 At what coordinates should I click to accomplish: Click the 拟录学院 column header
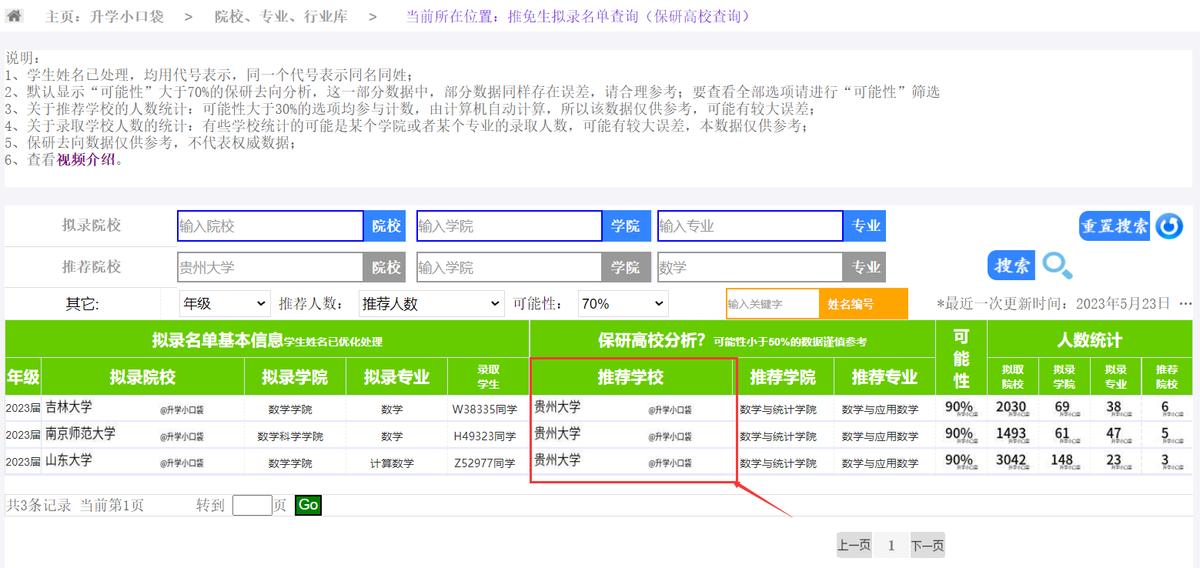[x=294, y=377]
